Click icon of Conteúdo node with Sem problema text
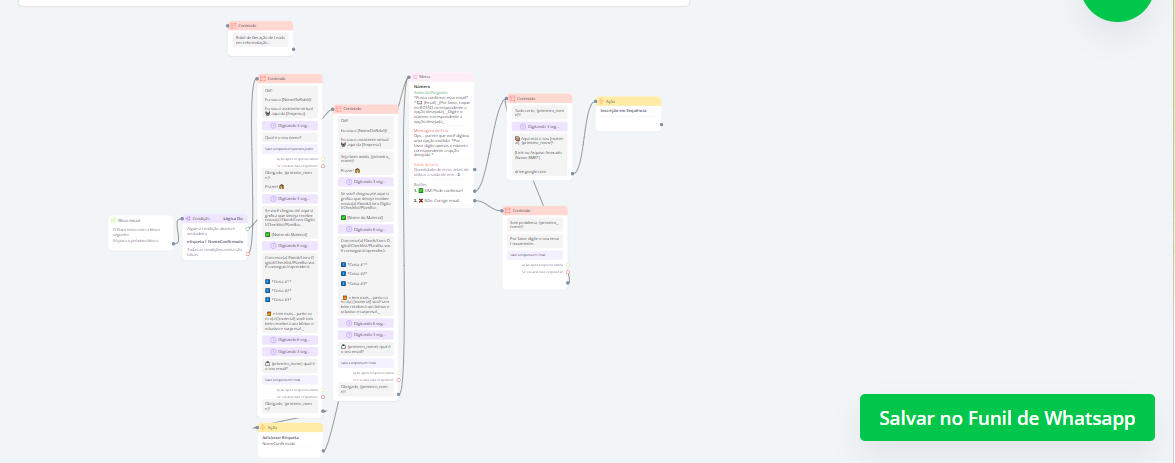 coord(507,210)
